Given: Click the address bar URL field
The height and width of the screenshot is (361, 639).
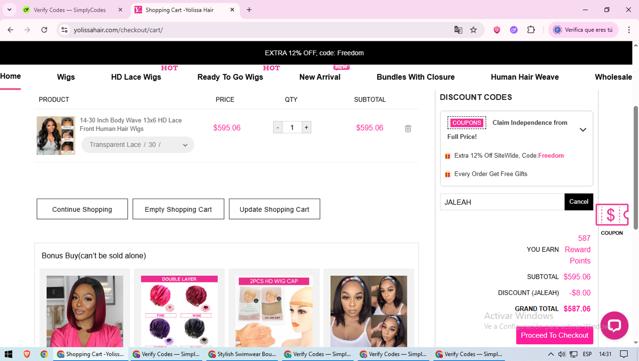Looking at the screenshot, I should point(261,30).
